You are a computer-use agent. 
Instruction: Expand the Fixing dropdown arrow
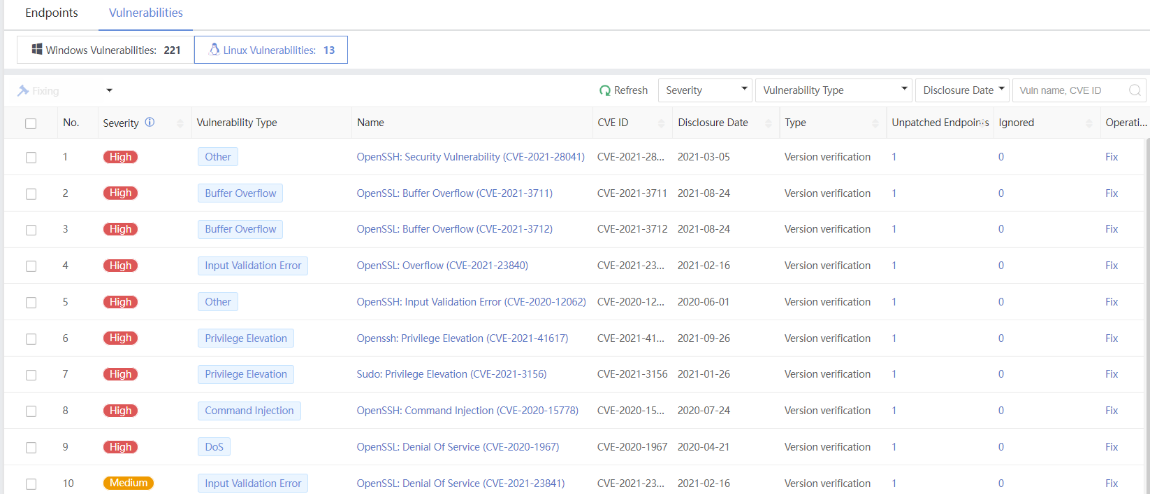(109, 90)
